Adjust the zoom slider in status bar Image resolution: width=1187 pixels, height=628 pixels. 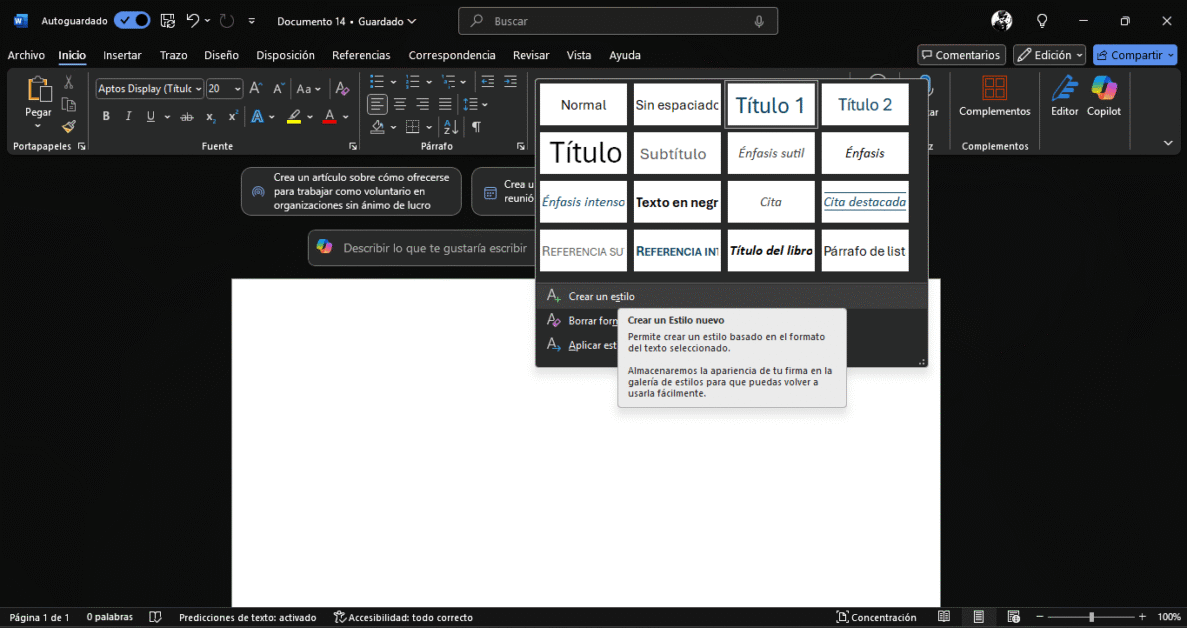point(1091,617)
